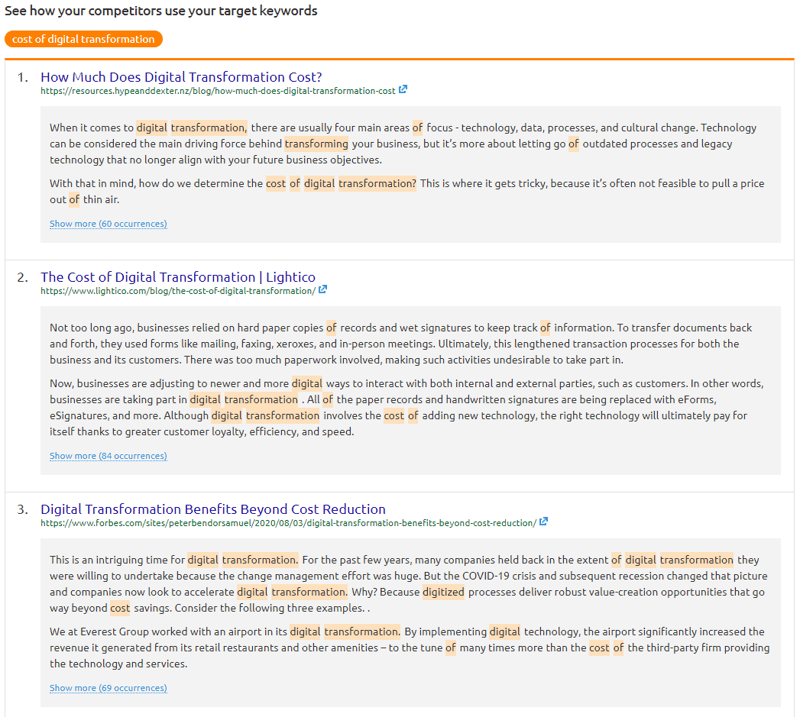Image resolution: width=800 pixels, height=717 pixels.
Task: Click the paragraph starting 'Not too long ago'
Action: (x=400, y=343)
